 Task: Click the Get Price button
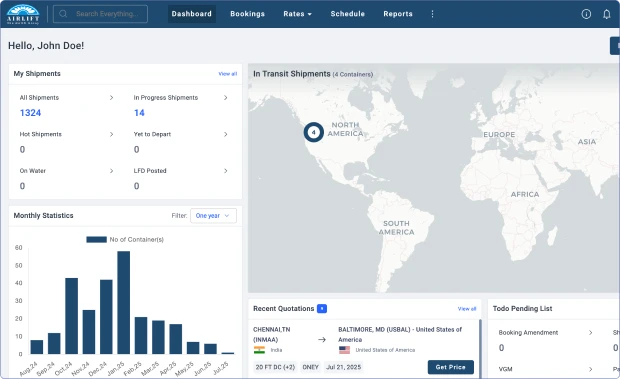tap(451, 367)
